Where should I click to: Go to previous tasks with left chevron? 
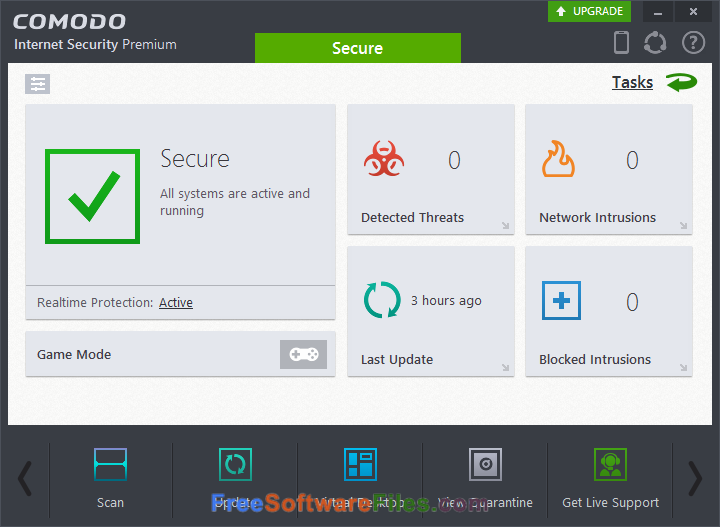(25, 479)
